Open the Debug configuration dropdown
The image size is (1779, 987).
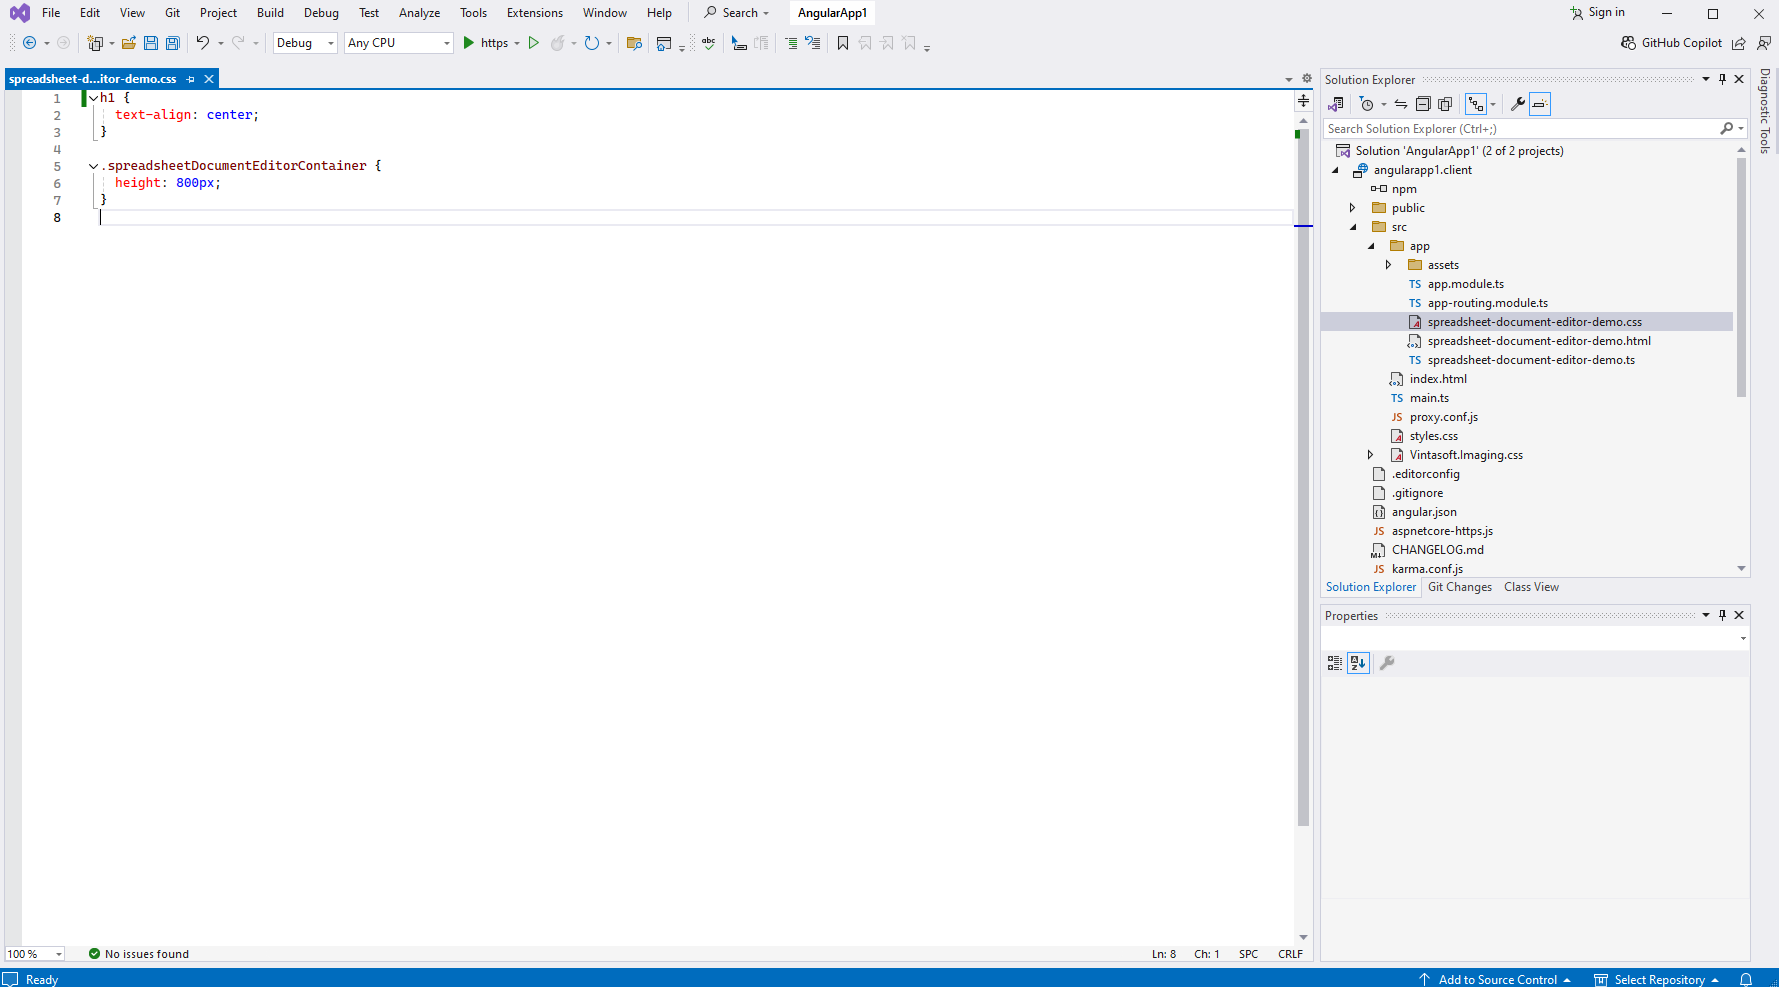click(x=305, y=43)
